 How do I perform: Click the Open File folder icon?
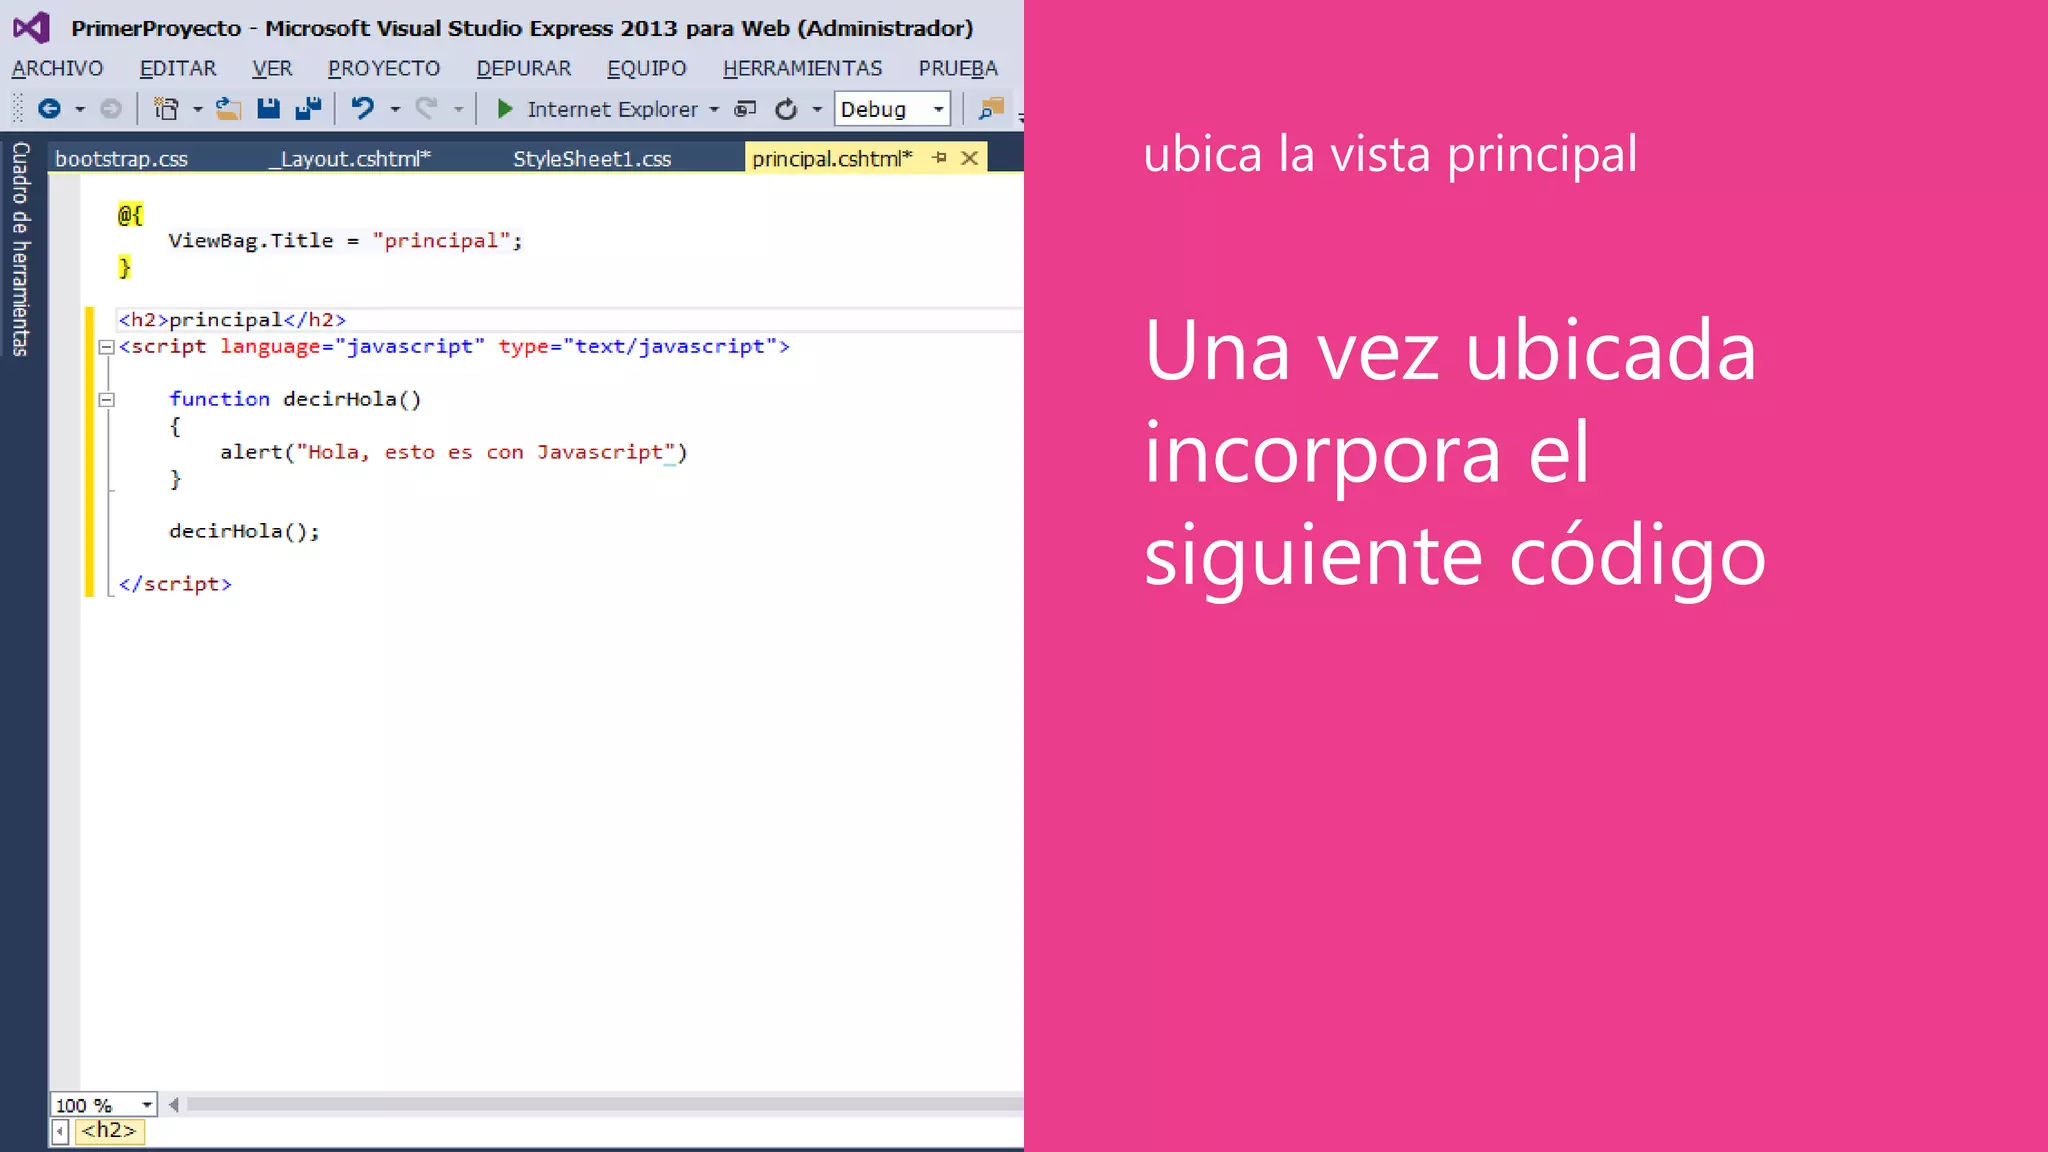point(229,109)
